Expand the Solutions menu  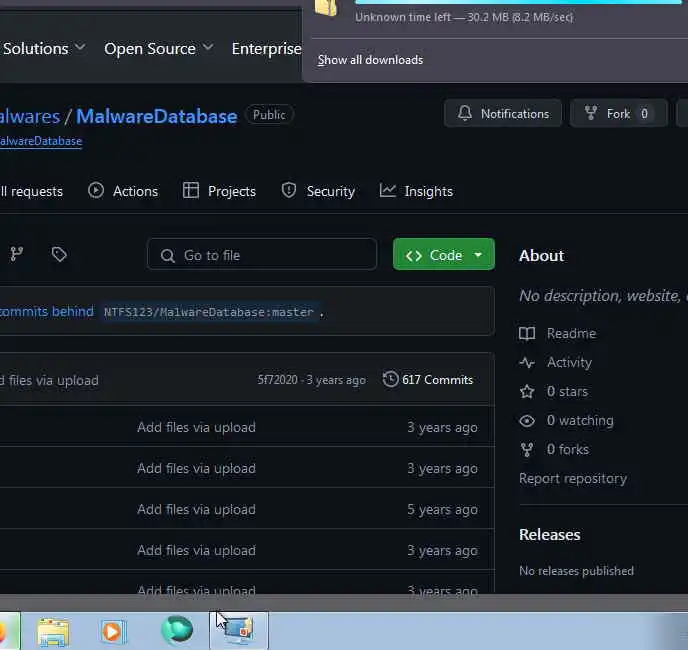pyautogui.click(x=44, y=48)
